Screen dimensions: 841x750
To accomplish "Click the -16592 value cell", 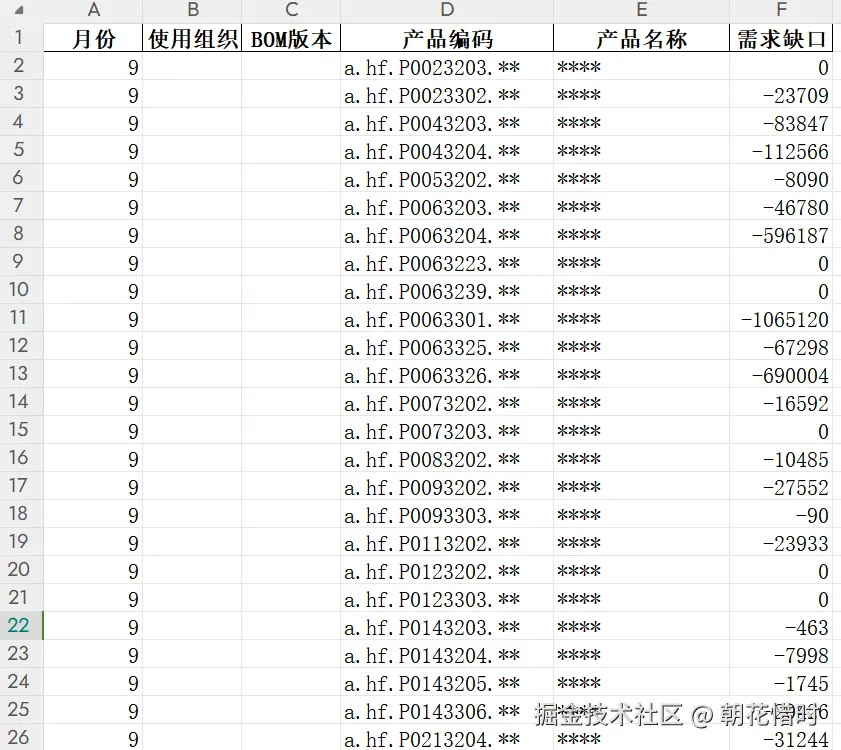I will pyautogui.click(x=781, y=402).
